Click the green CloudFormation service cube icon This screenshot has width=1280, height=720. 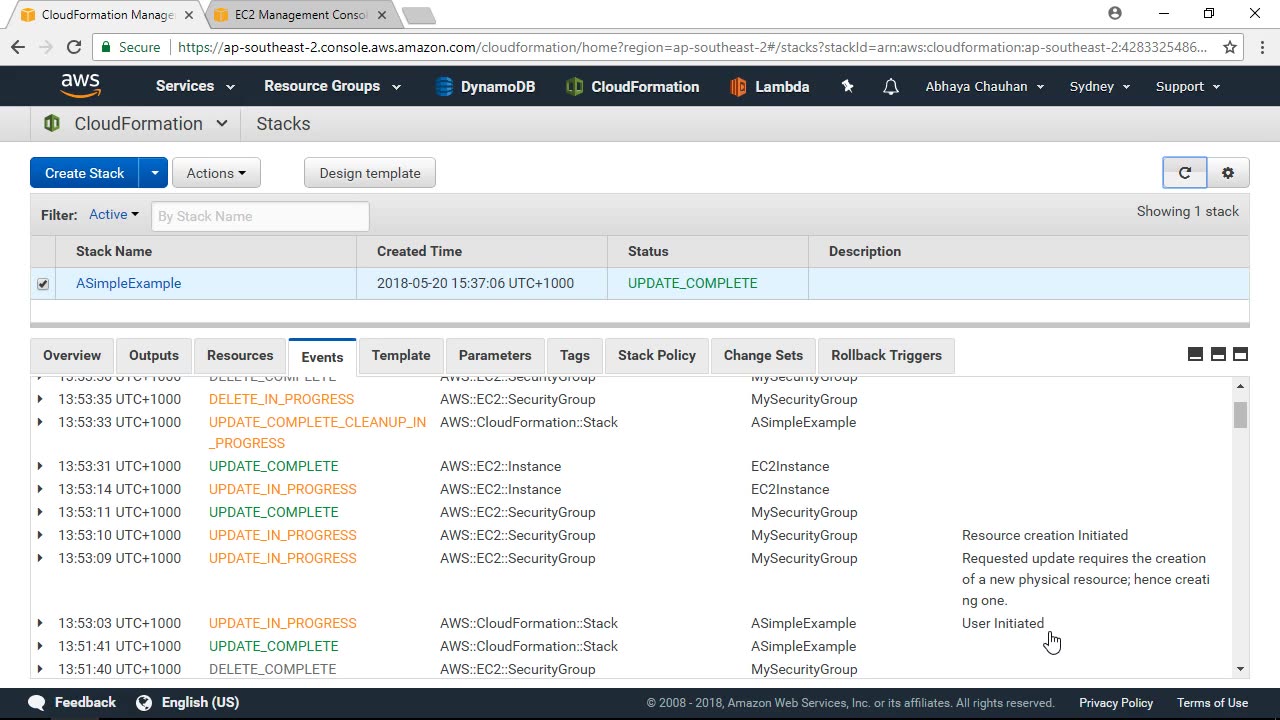click(x=51, y=124)
